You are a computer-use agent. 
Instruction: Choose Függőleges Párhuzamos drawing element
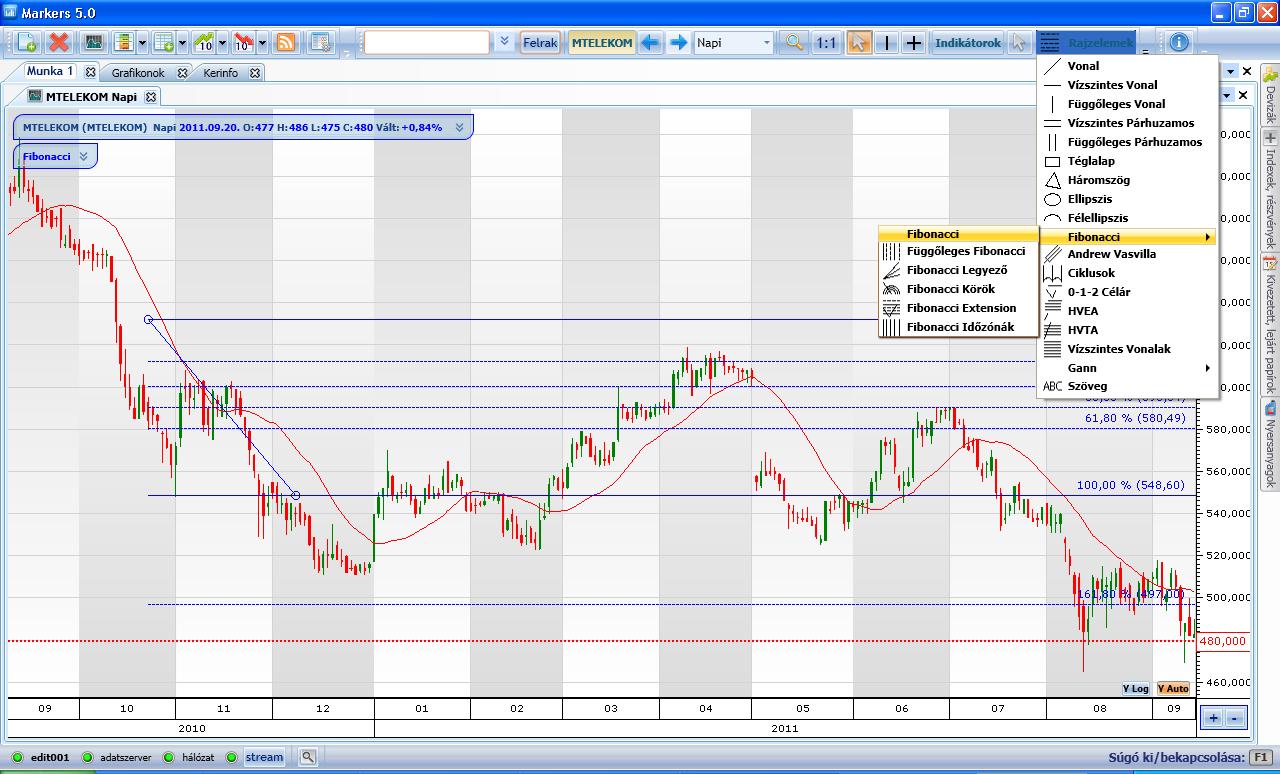(x=1128, y=142)
